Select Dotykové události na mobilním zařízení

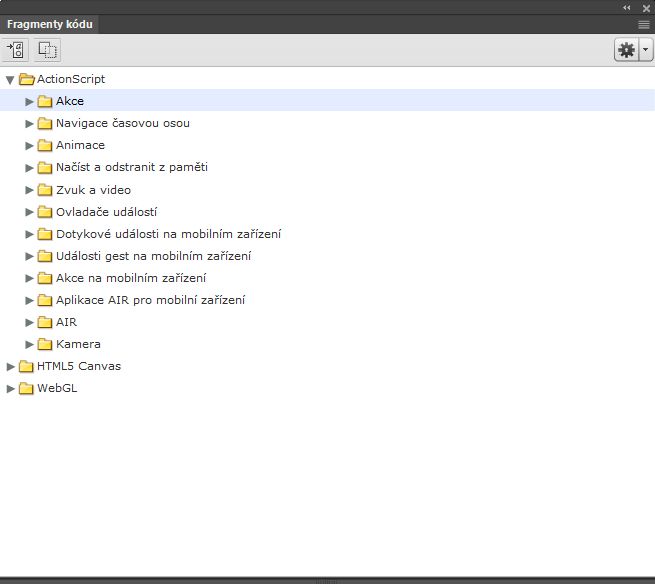tap(168, 233)
